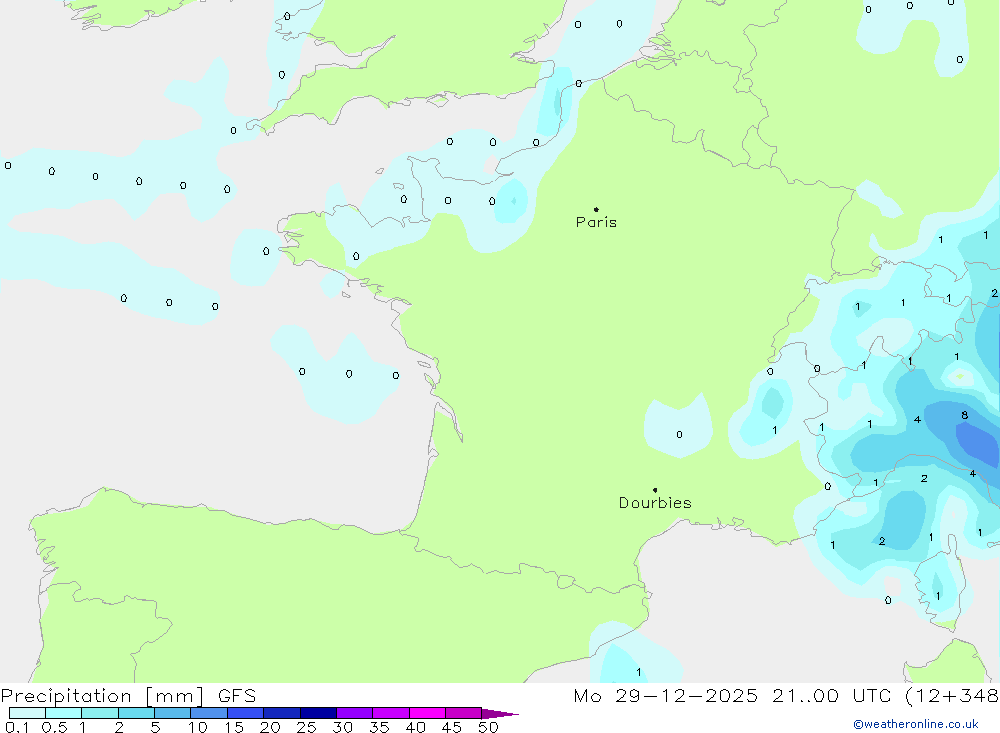Click the 35 legend scale label

[379, 727]
